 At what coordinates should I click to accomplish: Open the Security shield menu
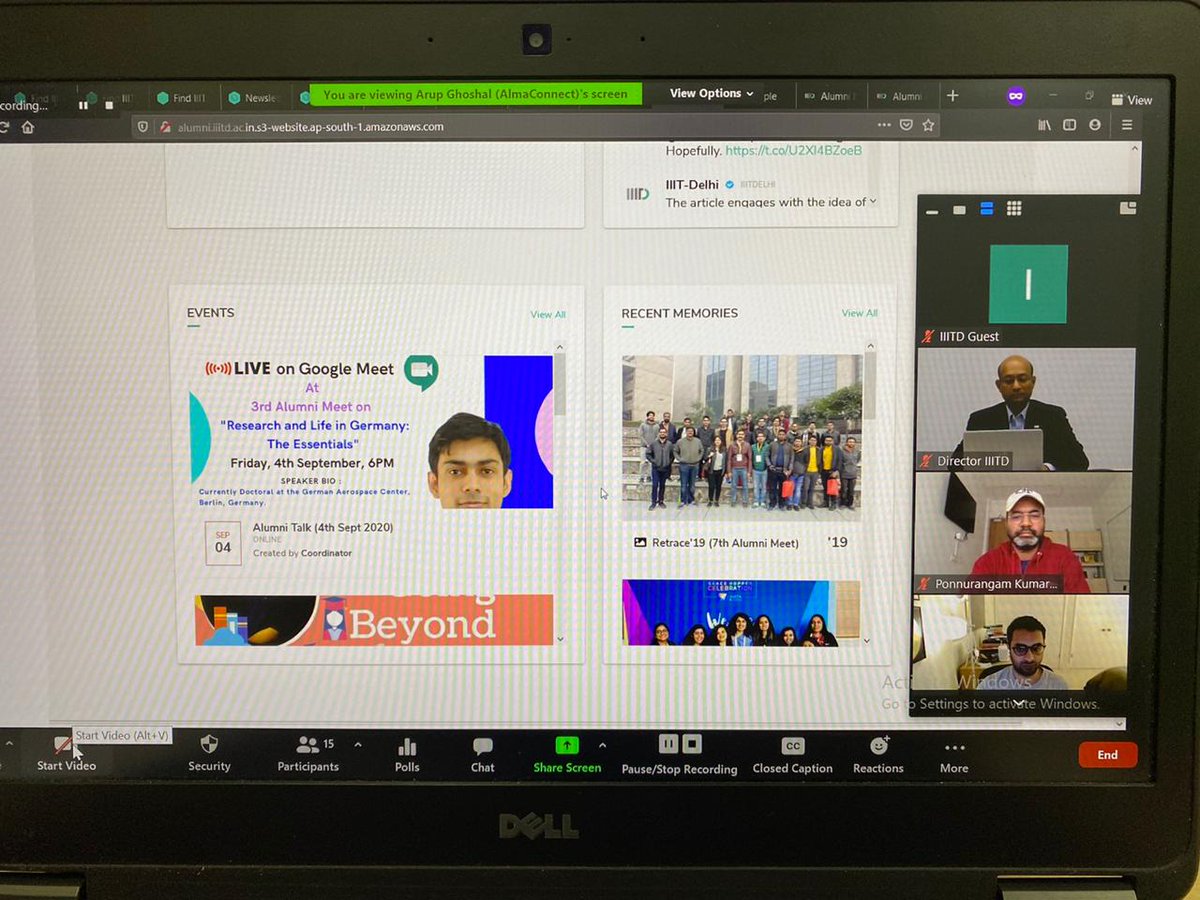[x=209, y=753]
